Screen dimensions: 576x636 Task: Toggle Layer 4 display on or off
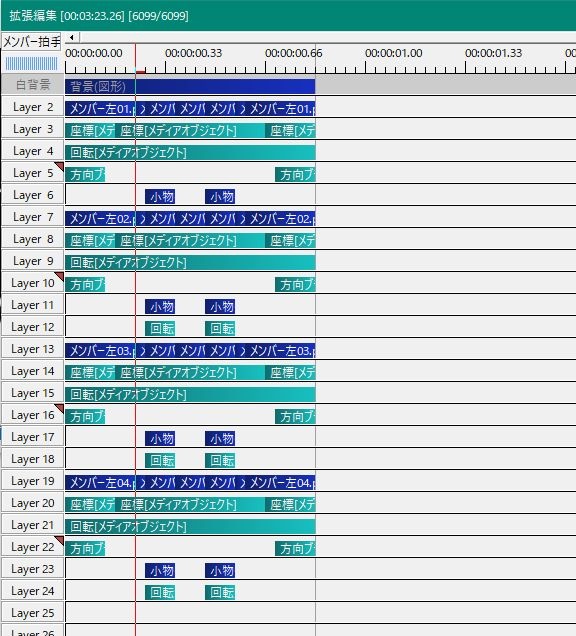click(32, 151)
